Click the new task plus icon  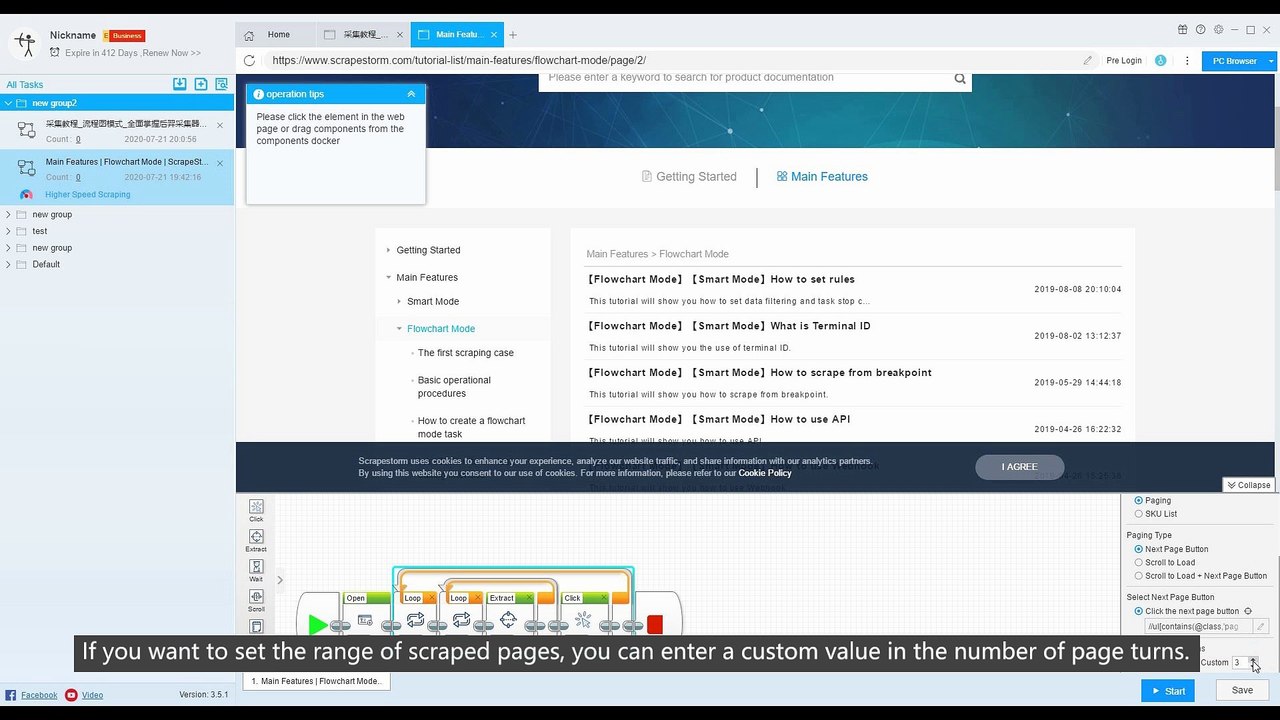coord(201,84)
